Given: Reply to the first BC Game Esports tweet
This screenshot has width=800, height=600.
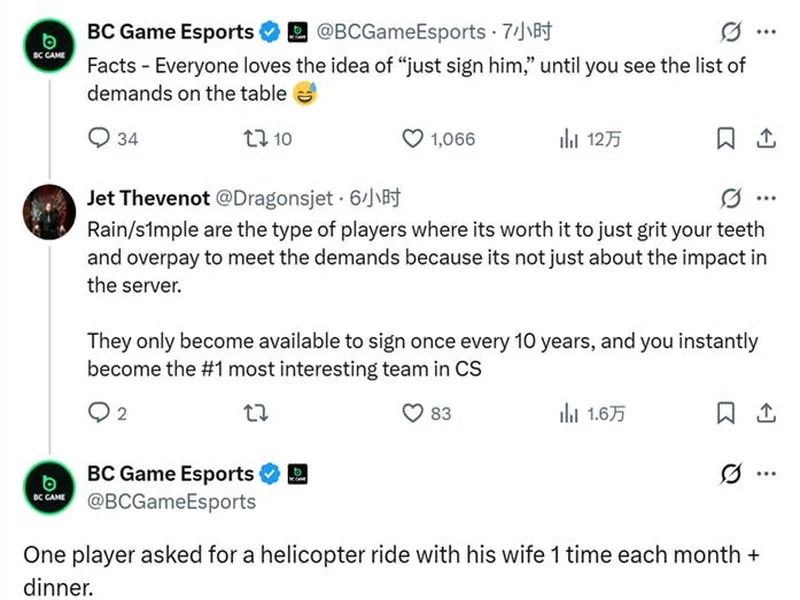Looking at the screenshot, I should (x=99, y=139).
